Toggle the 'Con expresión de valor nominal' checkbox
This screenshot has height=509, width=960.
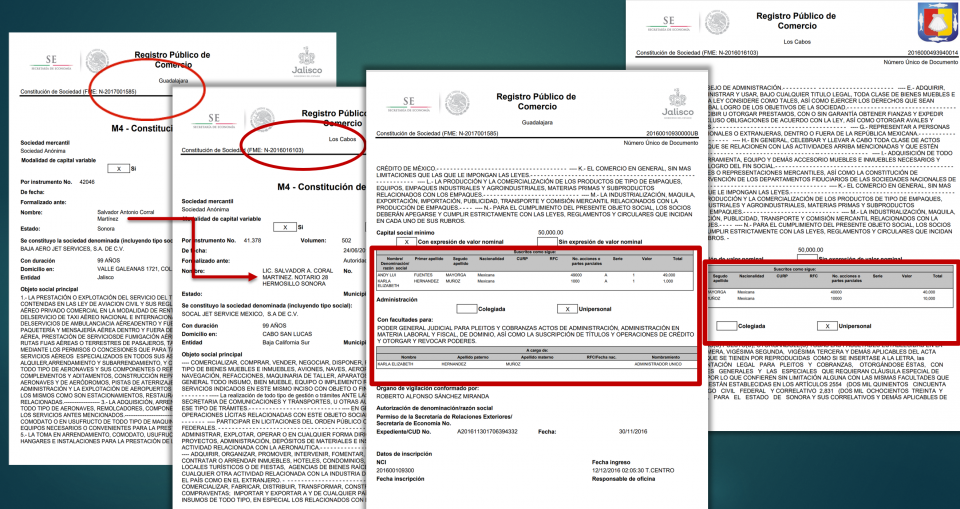tap(407, 242)
